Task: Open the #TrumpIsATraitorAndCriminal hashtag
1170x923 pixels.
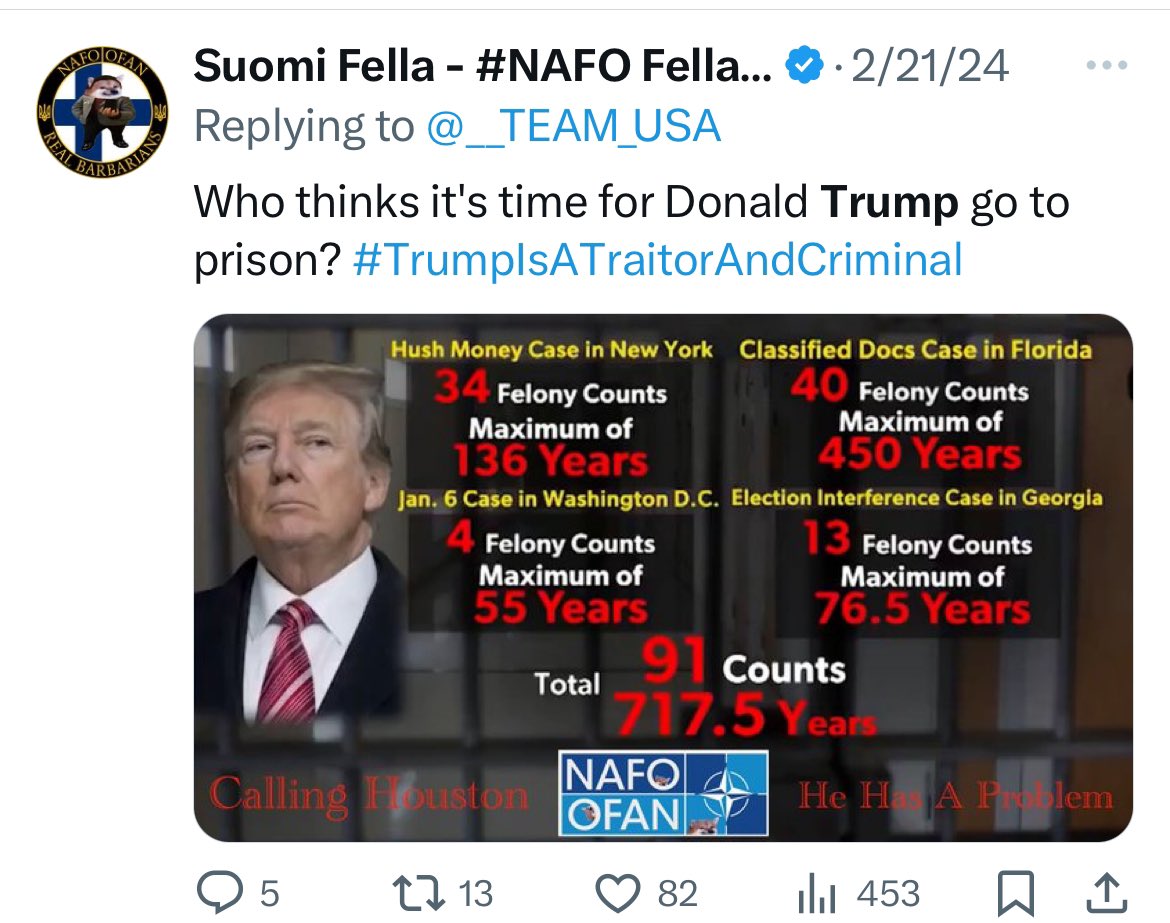Action: [658, 260]
